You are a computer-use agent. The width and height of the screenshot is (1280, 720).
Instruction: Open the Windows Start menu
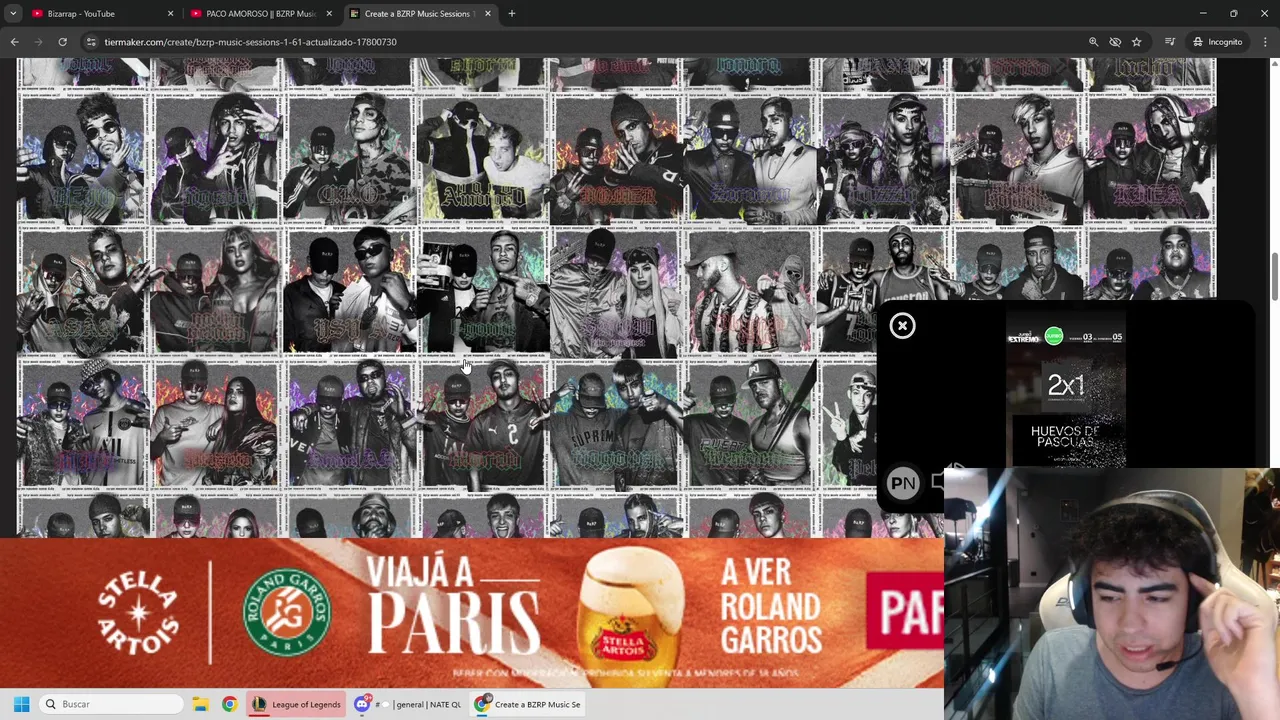(x=21, y=704)
